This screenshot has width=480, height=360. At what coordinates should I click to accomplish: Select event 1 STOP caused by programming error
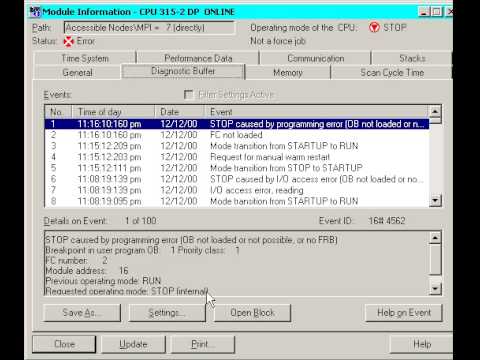coord(237,124)
